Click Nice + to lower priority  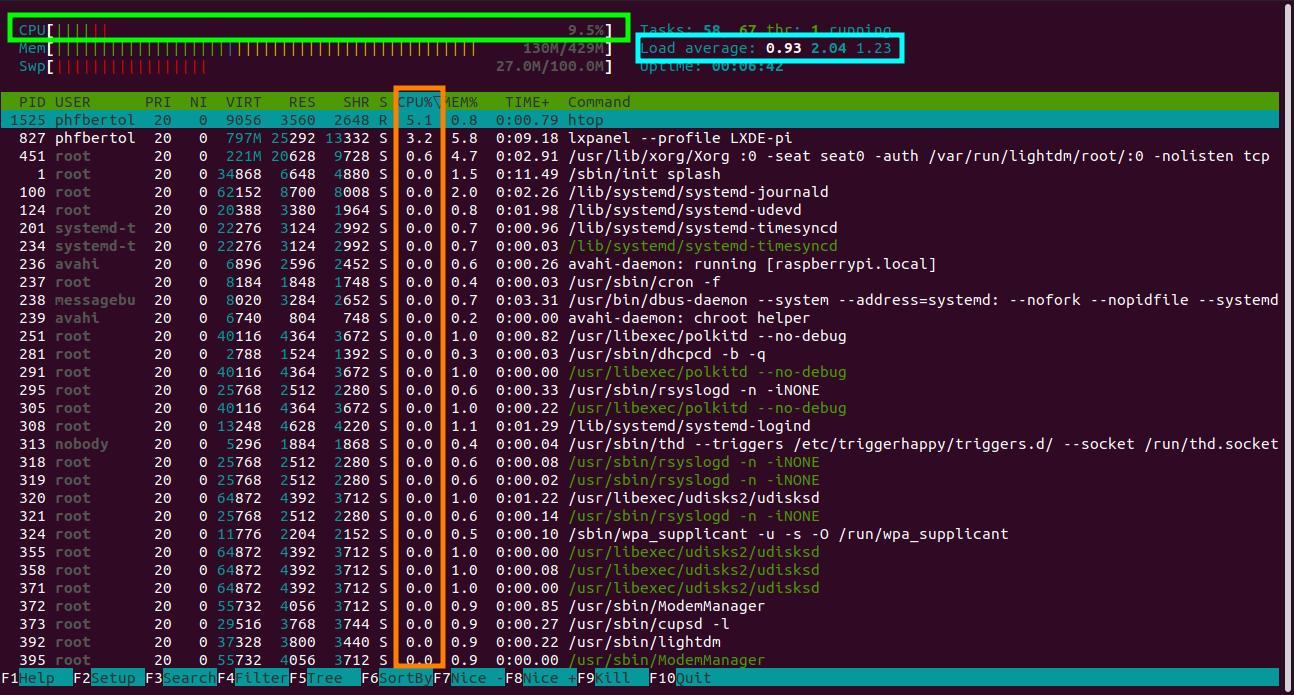(x=540, y=678)
